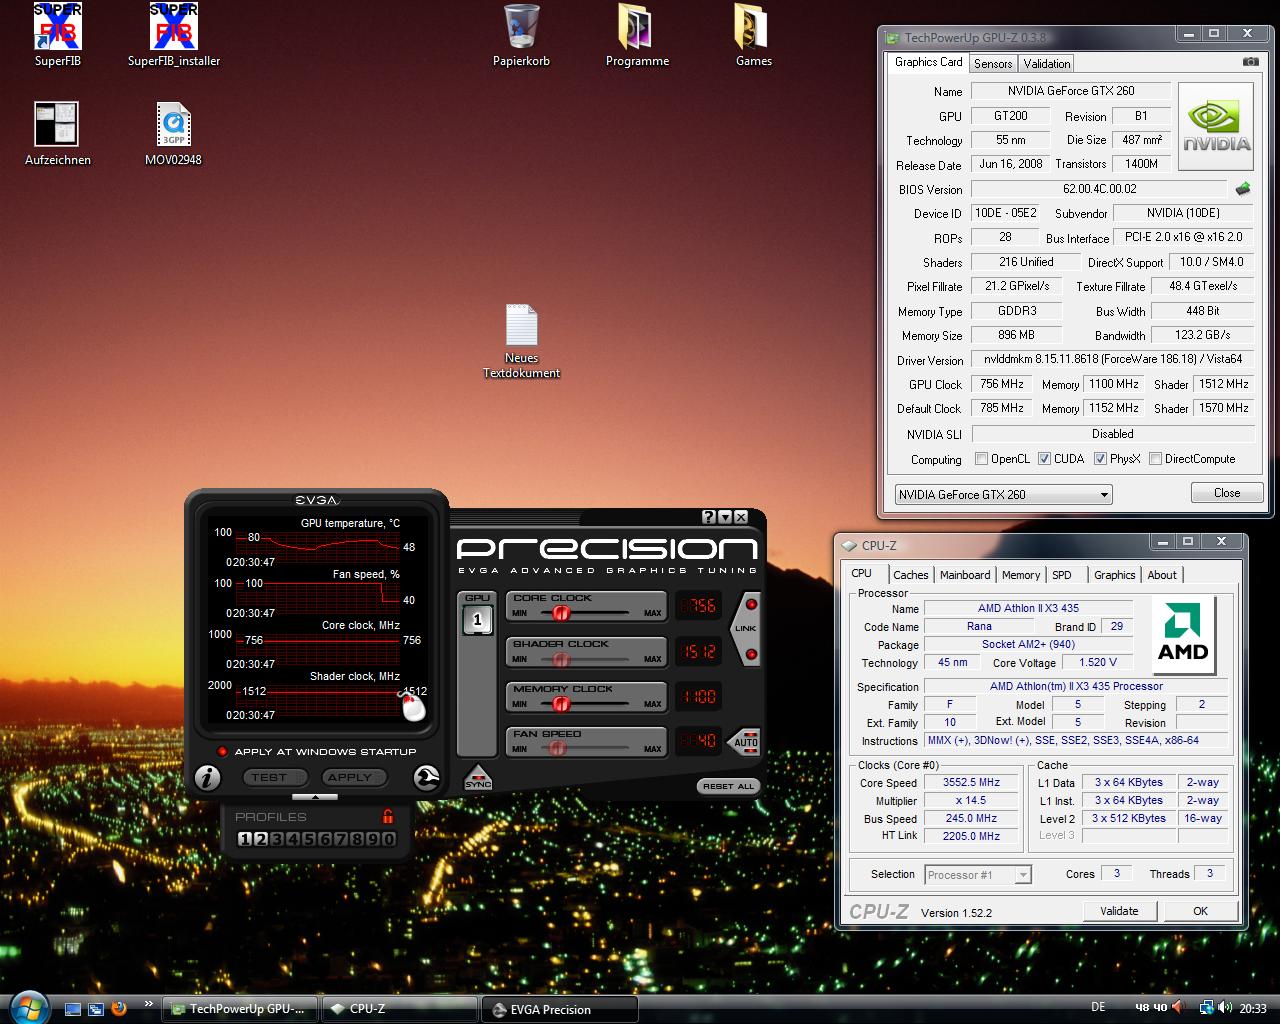Open the Mainboard tab in CPU-Z
Image resolution: width=1280 pixels, height=1024 pixels.
965,575
